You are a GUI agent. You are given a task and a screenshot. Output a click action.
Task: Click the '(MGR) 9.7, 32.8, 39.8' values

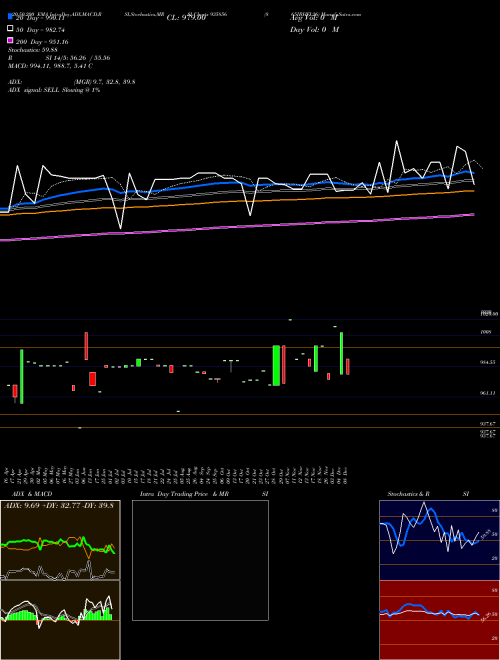[104, 82]
